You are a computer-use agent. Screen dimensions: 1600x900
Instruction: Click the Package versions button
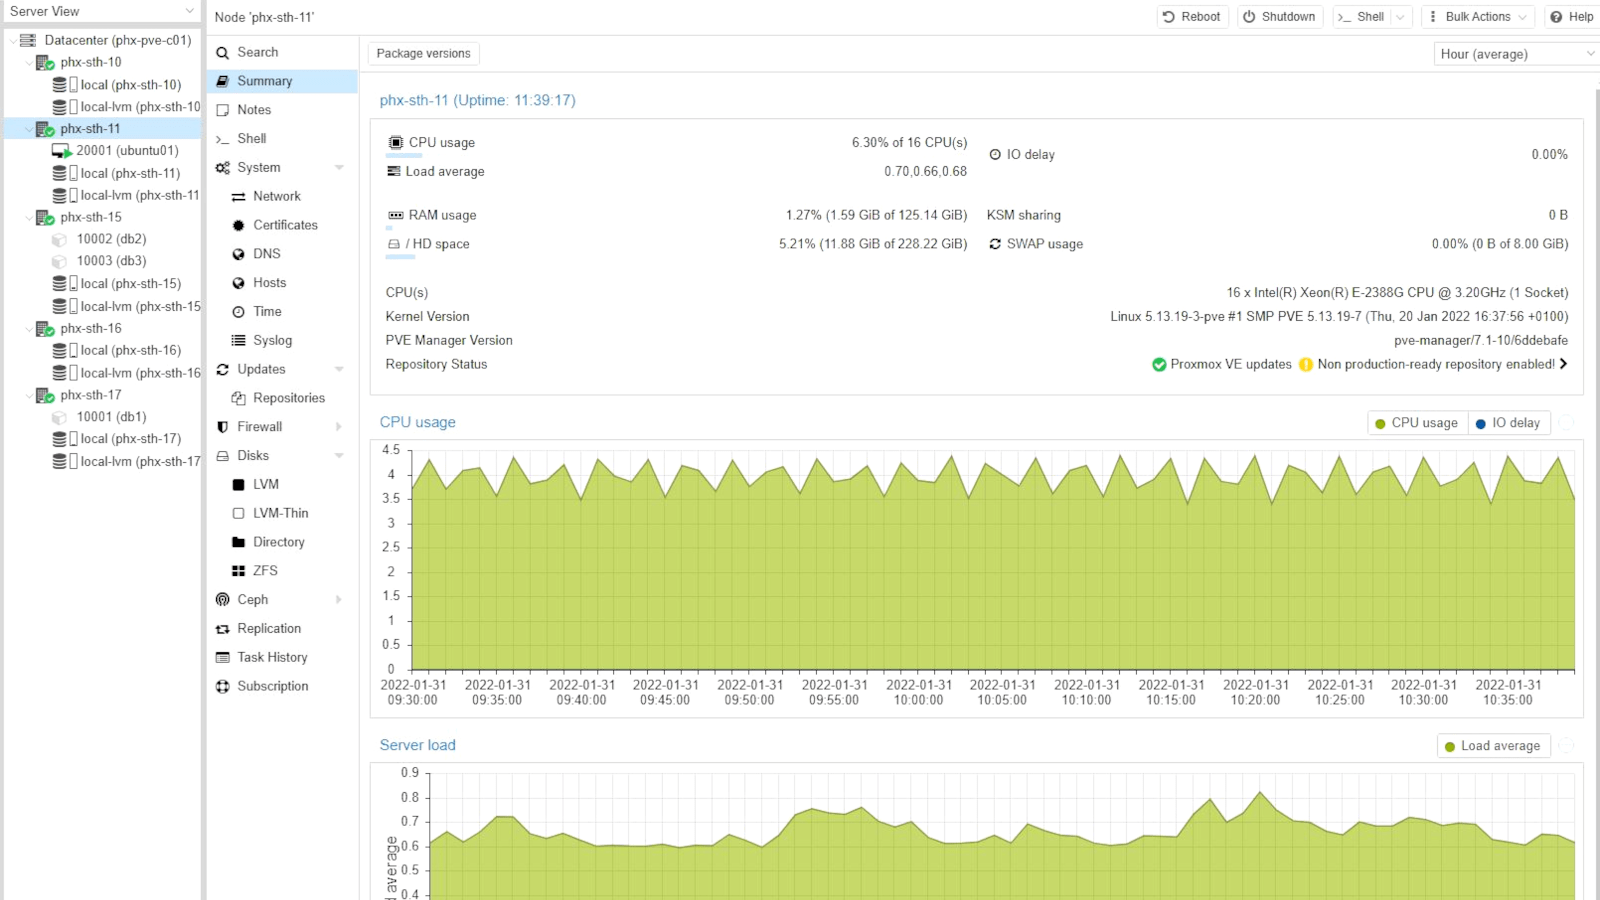click(422, 53)
